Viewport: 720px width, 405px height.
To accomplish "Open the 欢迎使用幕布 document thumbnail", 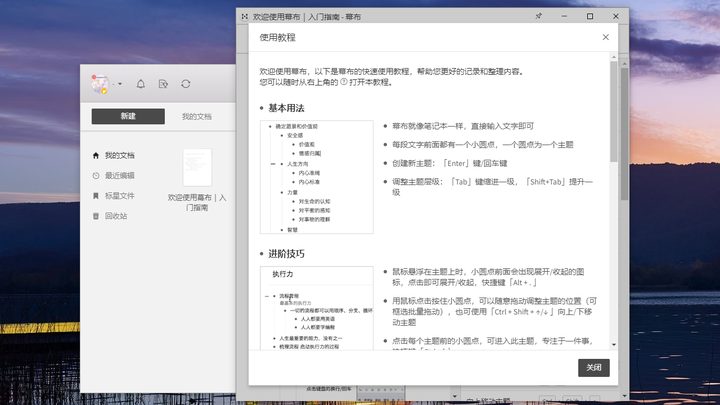I will 197,167.
